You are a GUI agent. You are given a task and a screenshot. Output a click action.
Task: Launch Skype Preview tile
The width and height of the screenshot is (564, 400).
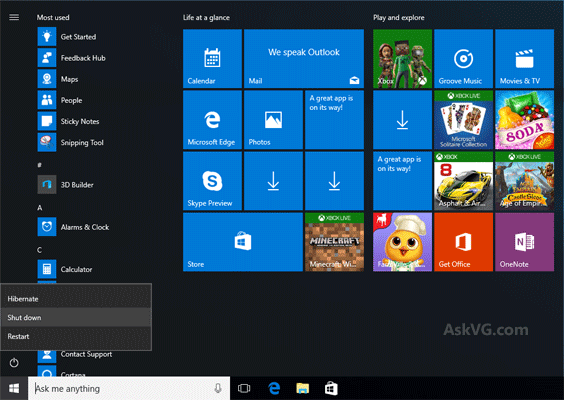(x=213, y=181)
